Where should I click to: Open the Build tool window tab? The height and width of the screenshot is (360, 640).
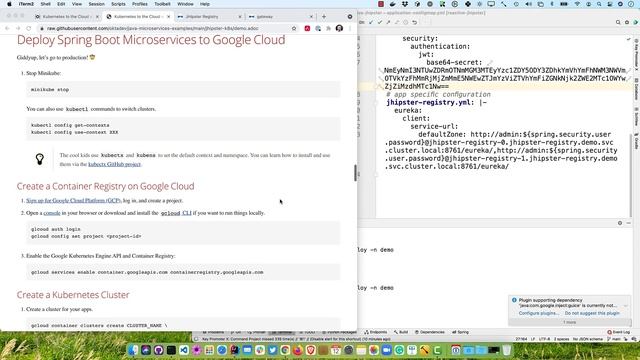[x=401, y=332]
